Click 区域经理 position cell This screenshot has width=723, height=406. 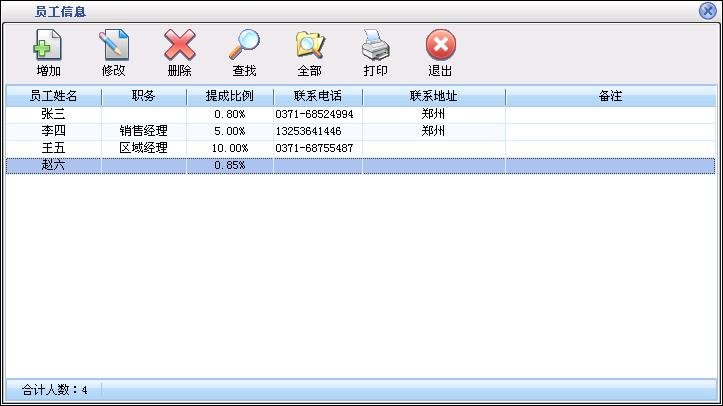[x=143, y=148]
